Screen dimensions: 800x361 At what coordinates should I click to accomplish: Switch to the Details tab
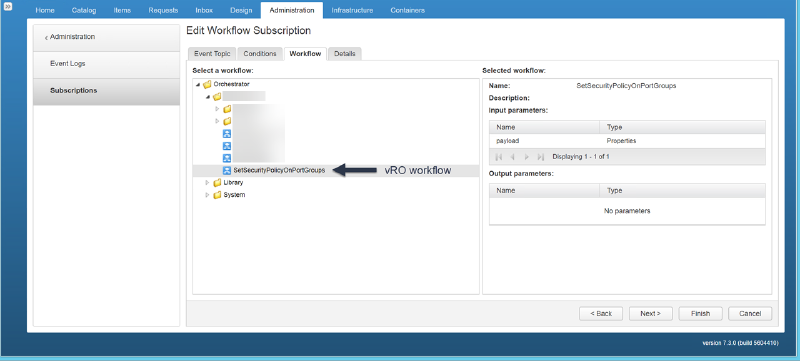click(x=345, y=54)
